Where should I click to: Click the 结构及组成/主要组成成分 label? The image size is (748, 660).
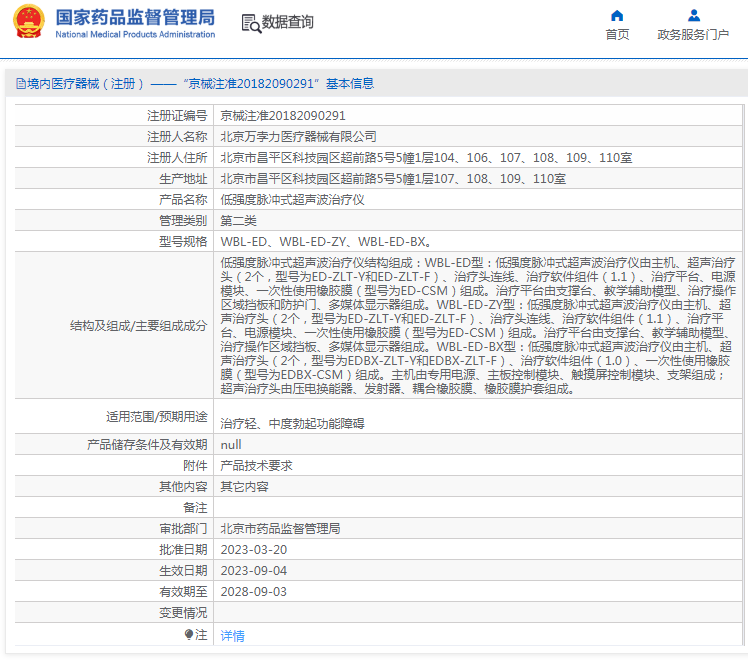point(139,326)
